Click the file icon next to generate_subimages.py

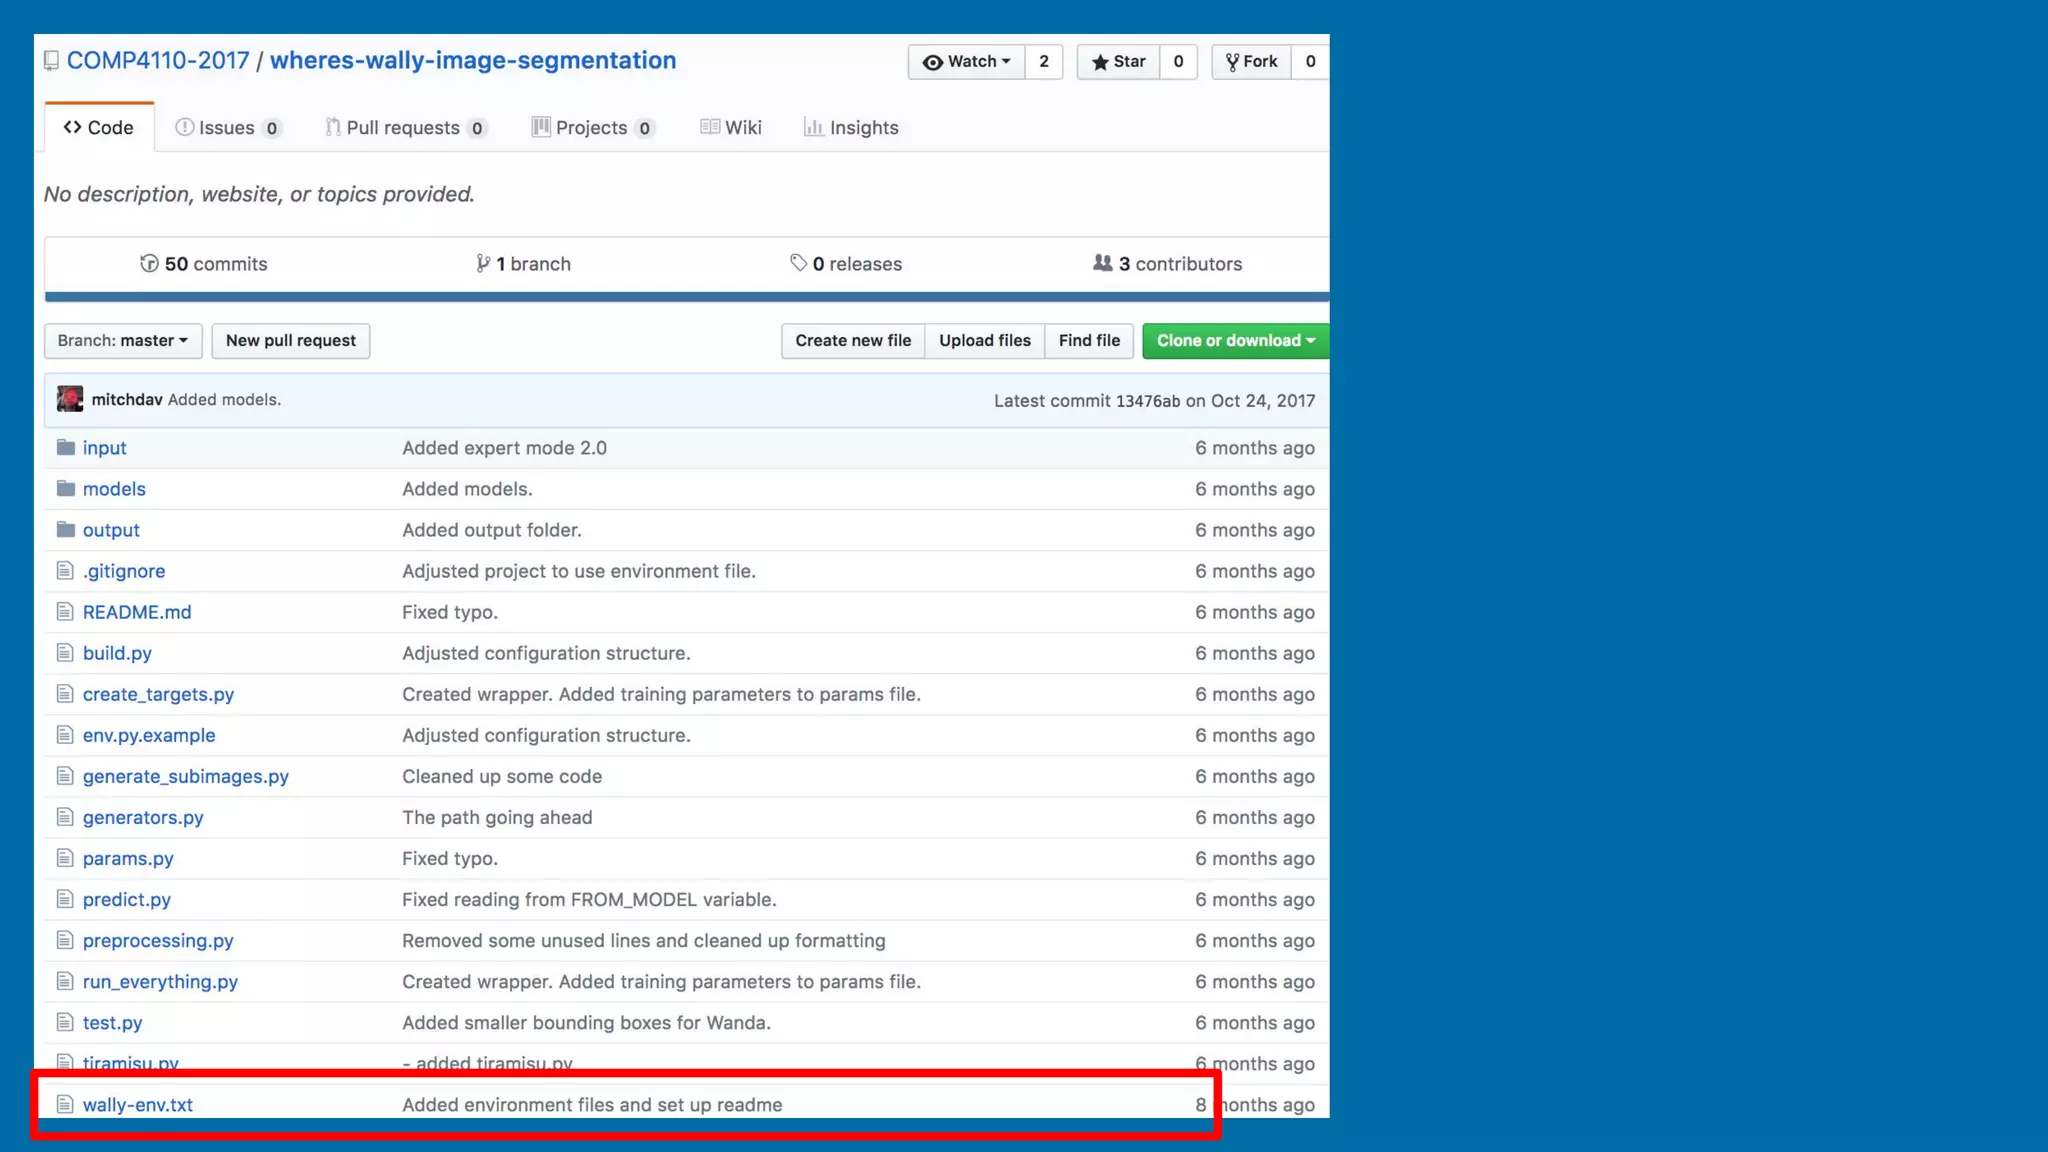(x=65, y=775)
